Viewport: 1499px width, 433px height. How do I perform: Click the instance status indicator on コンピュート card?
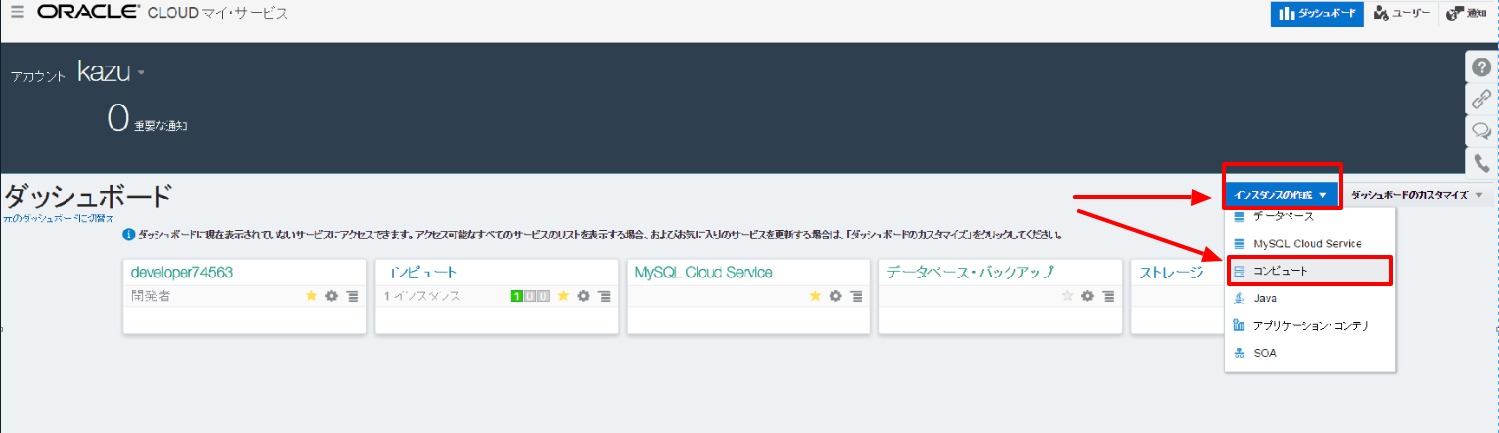(x=530, y=296)
